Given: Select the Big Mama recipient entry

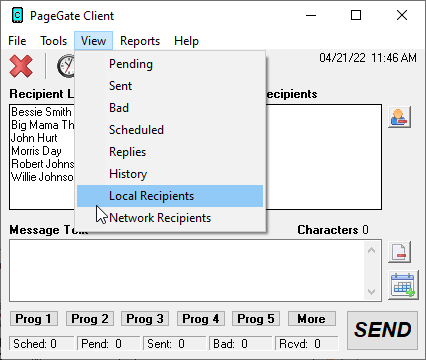Looking at the screenshot, I should coord(43,125).
